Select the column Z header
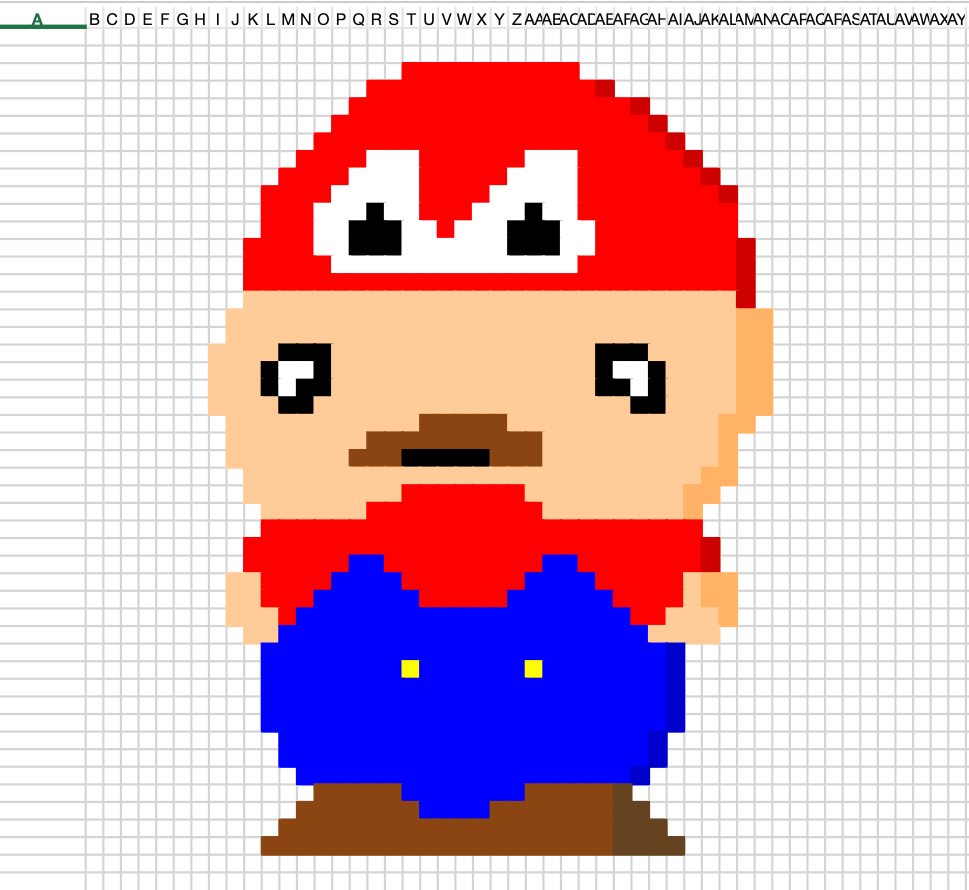 (x=517, y=19)
